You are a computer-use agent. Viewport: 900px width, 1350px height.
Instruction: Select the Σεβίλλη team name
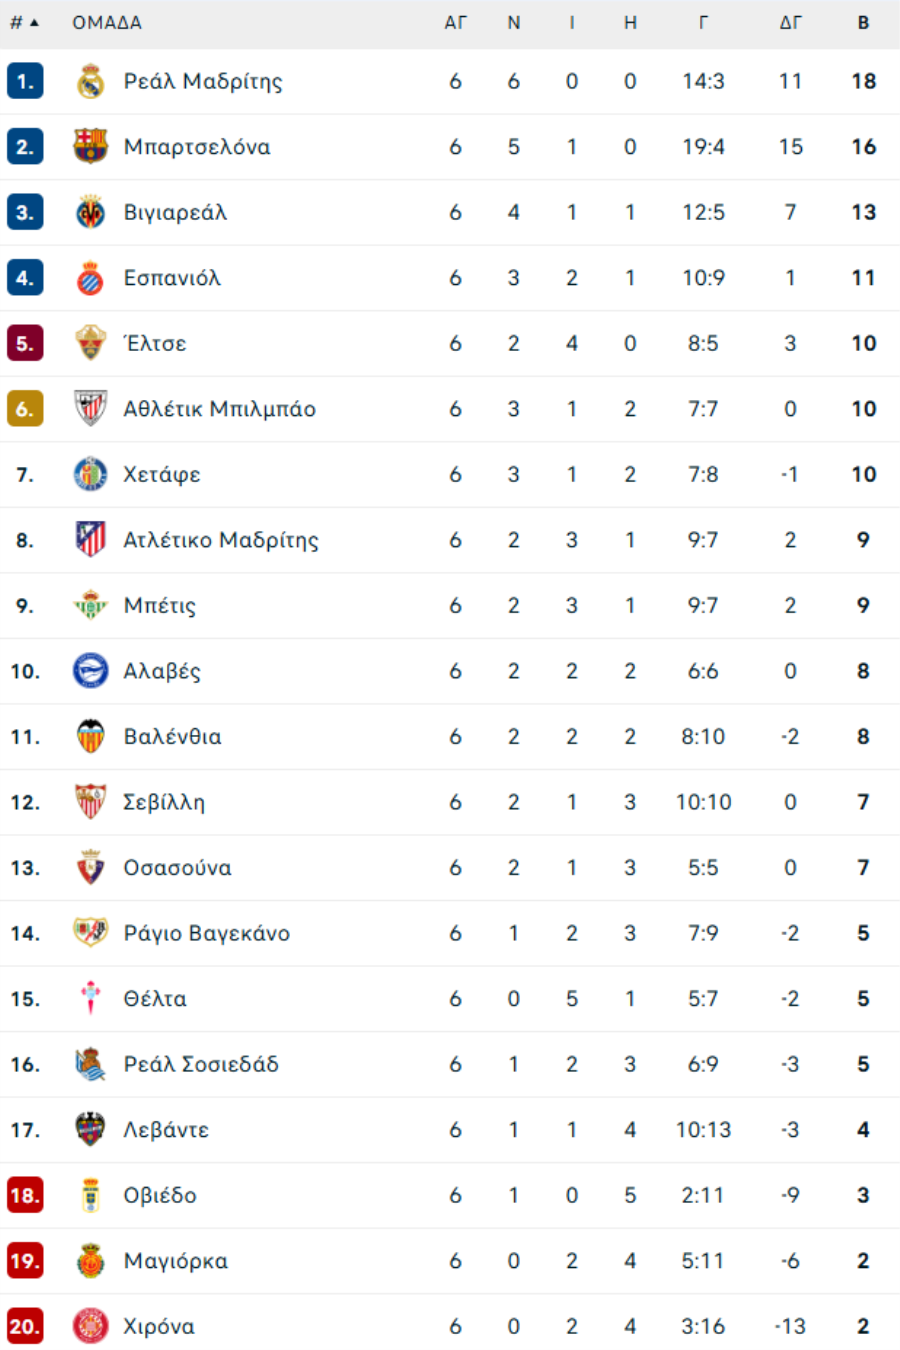click(164, 802)
